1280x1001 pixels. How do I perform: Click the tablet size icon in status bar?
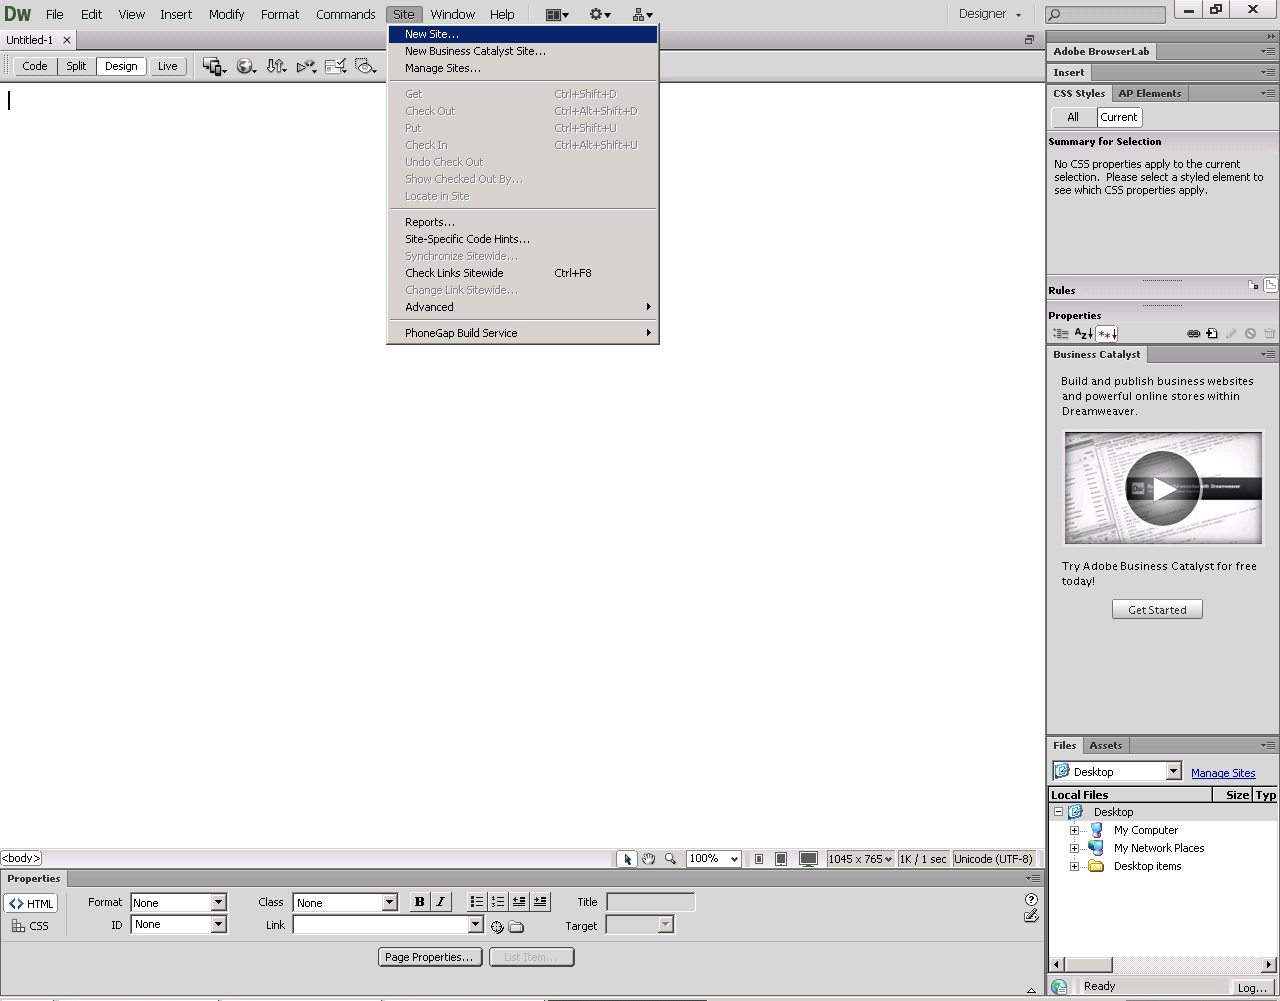coord(781,859)
